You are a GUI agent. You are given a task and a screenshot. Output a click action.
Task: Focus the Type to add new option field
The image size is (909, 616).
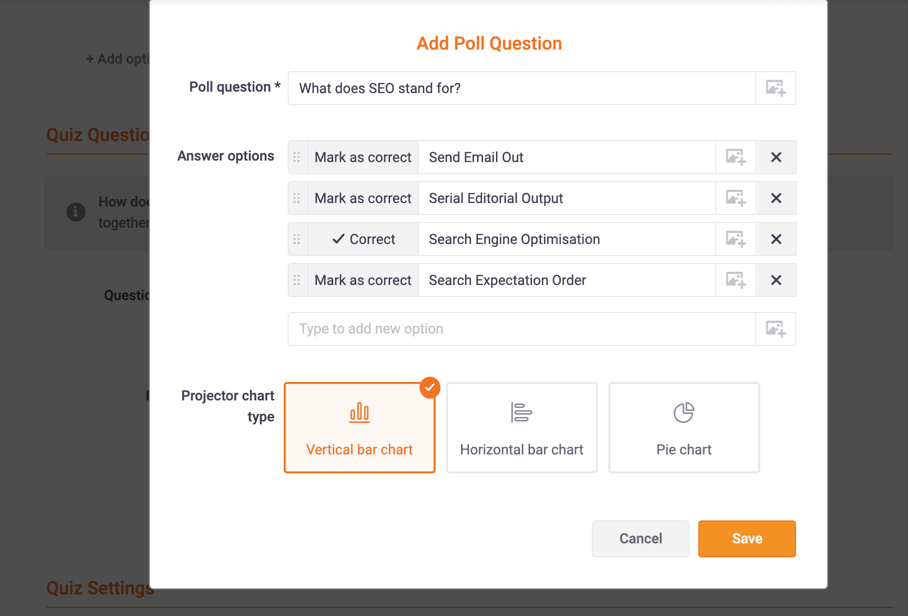(521, 329)
